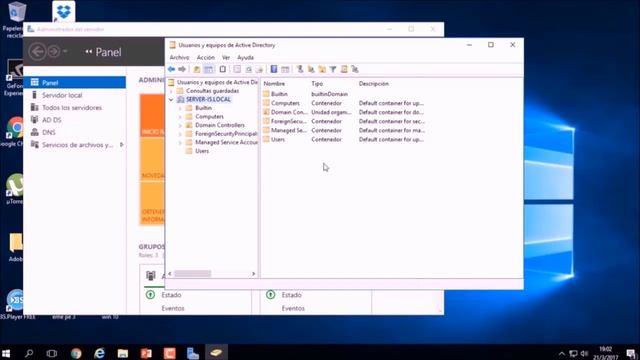The height and width of the screenshot is (360, 640).
Task: Expand the Builtin node in the tree
Action: (180, 108)
